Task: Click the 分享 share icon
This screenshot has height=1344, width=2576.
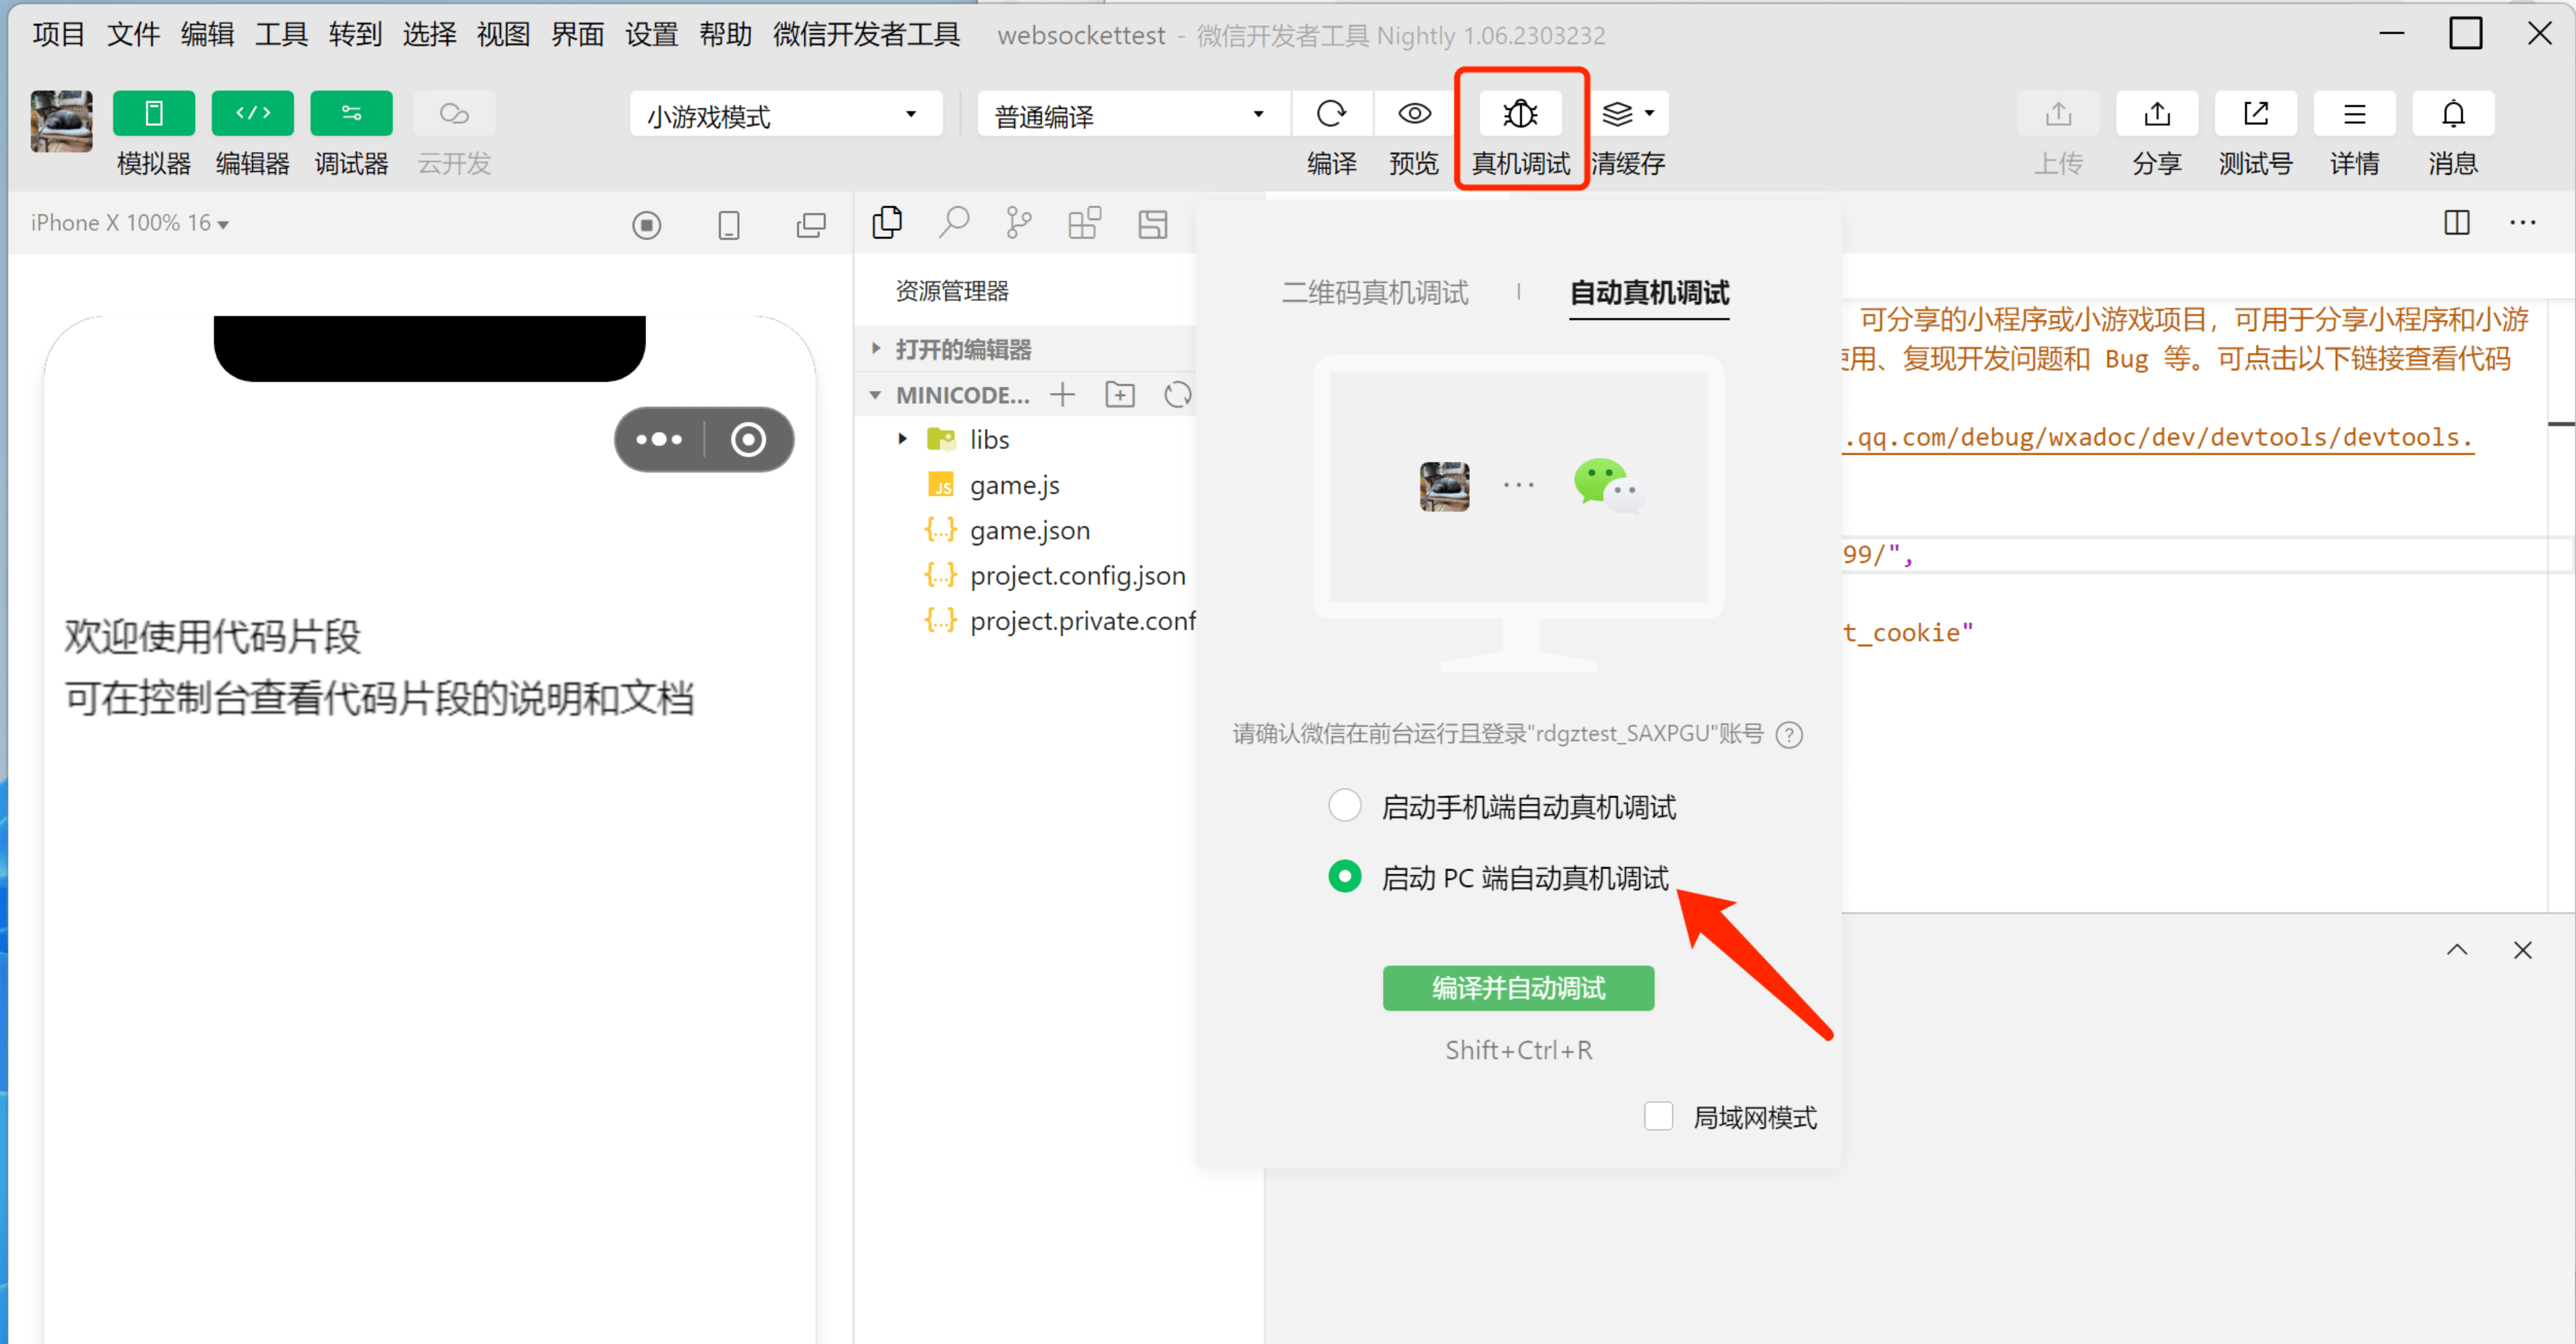Action: tap(2157, 113)
